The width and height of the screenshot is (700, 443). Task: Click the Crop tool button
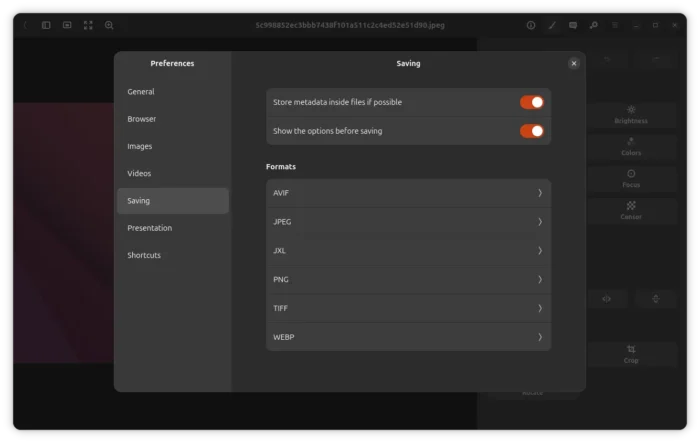coord(630,355)
